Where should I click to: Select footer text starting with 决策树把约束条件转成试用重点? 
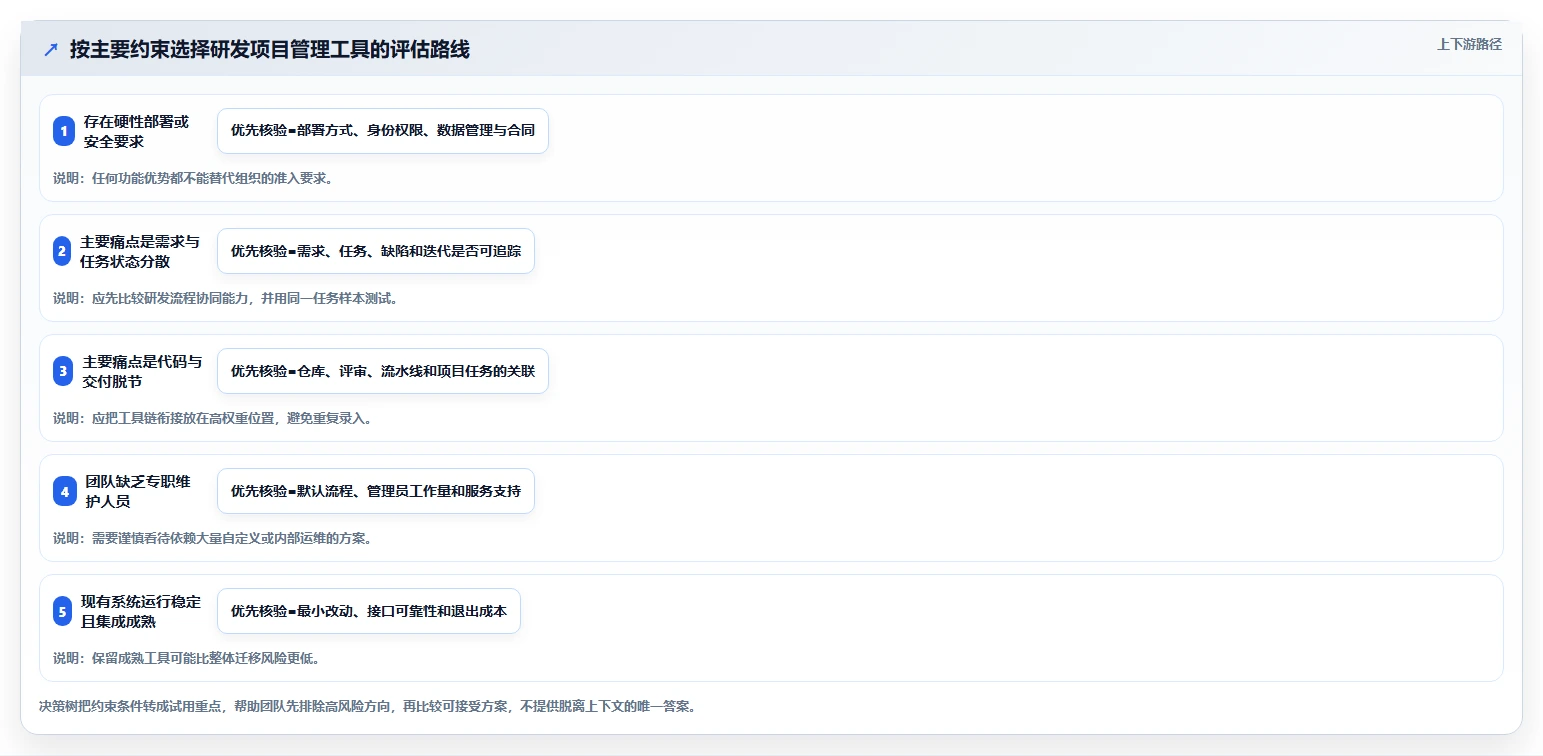click(x=367, y=706)
